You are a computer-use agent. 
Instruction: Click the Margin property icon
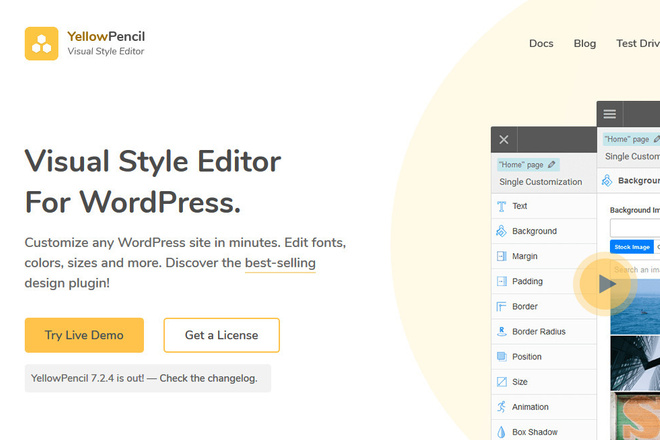(502, 256)
